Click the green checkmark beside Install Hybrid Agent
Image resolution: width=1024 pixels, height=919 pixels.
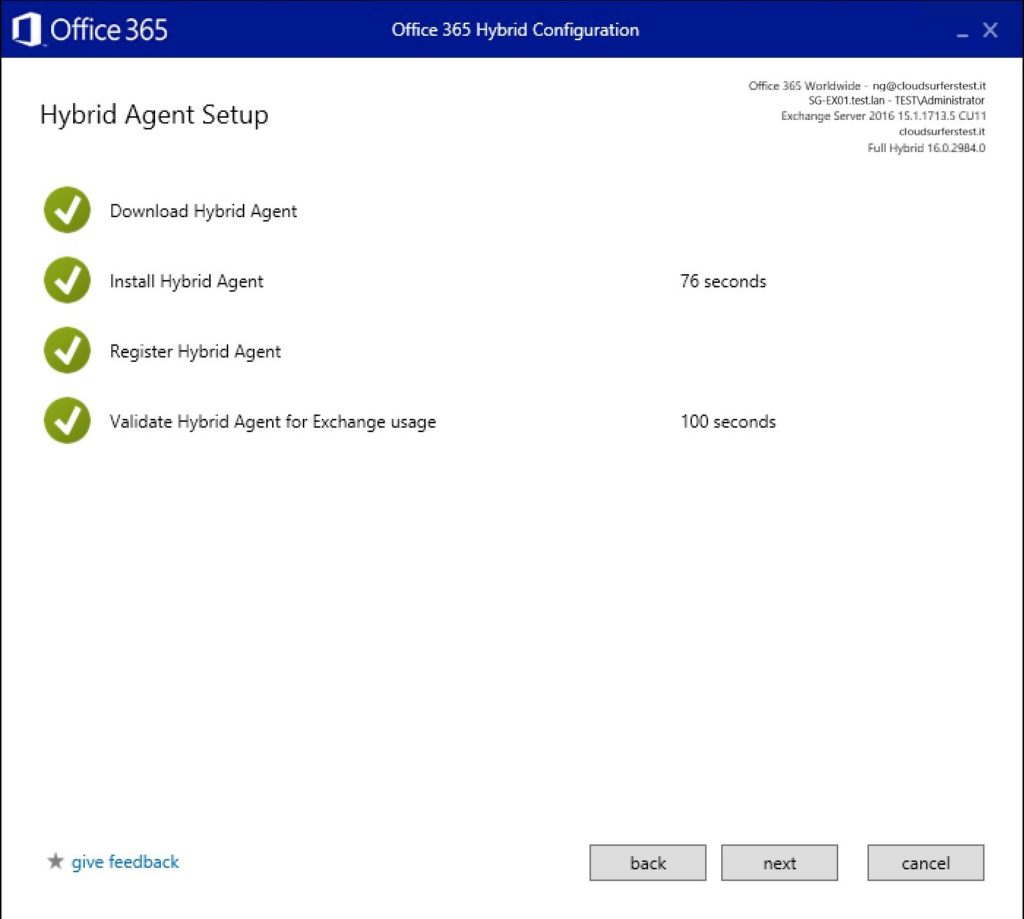(x=67, y=281)
